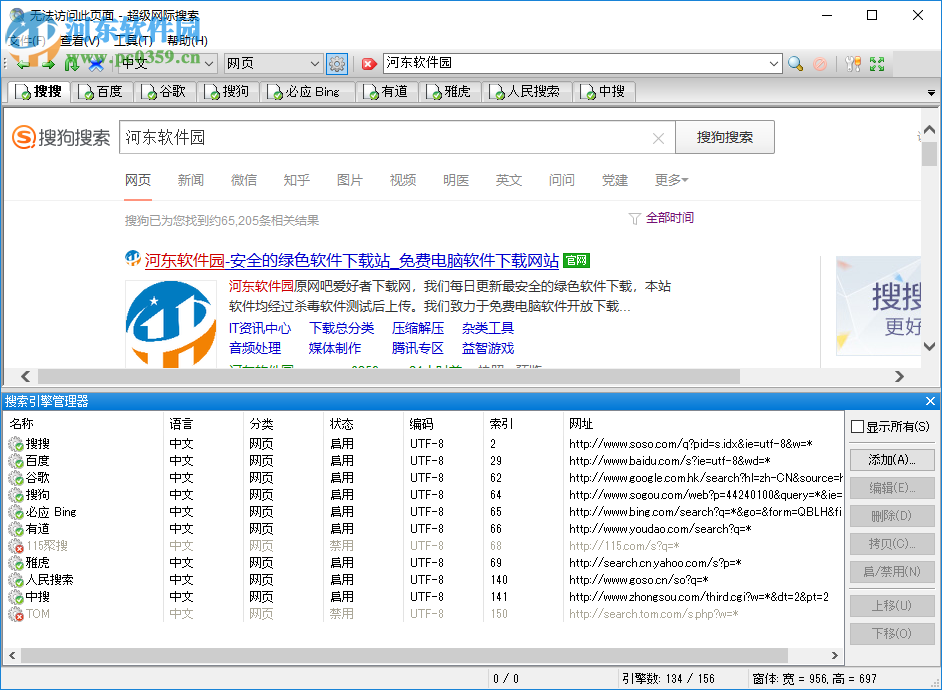
Task: Select the 图片 tab in Sogou results
Action: [350, 180]
